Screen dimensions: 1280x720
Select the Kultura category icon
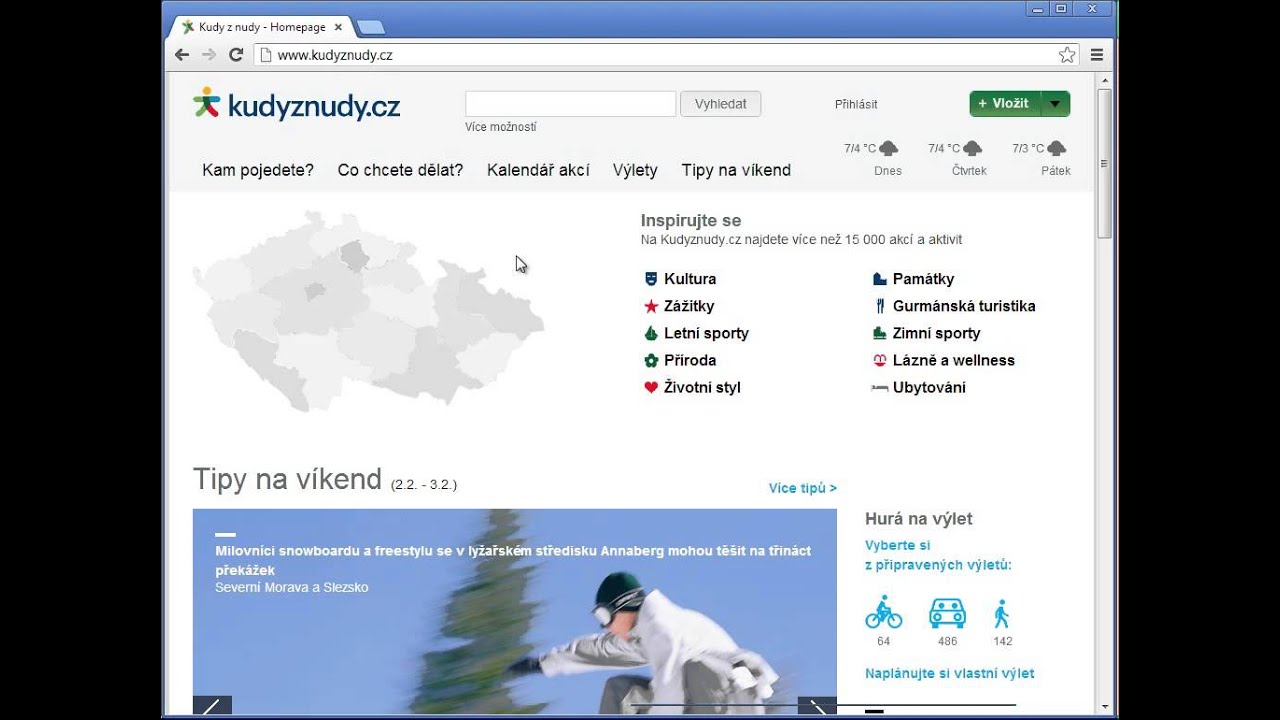tap(651, 279)
